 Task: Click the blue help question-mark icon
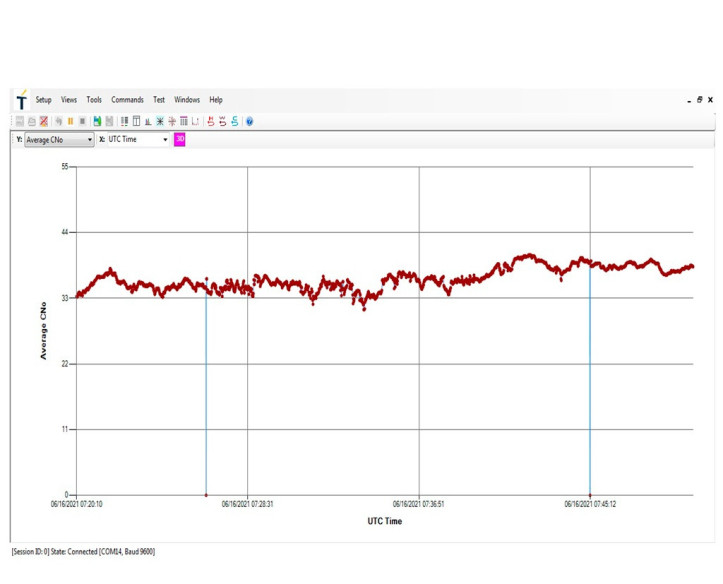(x=249, y=121)
